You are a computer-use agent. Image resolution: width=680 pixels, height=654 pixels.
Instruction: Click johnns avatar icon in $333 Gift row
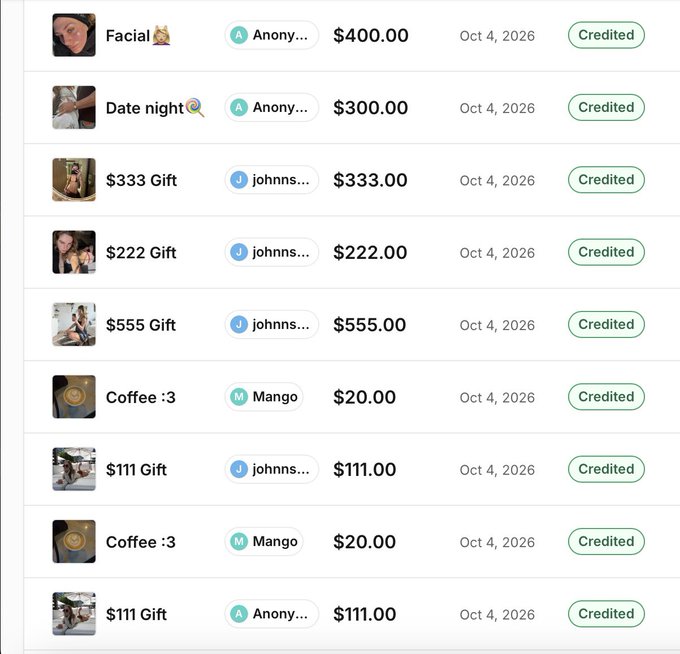(x=239, y=180)
